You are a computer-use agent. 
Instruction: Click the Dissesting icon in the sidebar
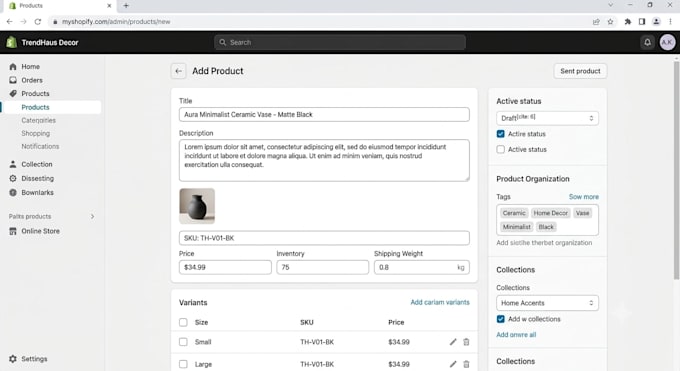click(x=13, y=178)
